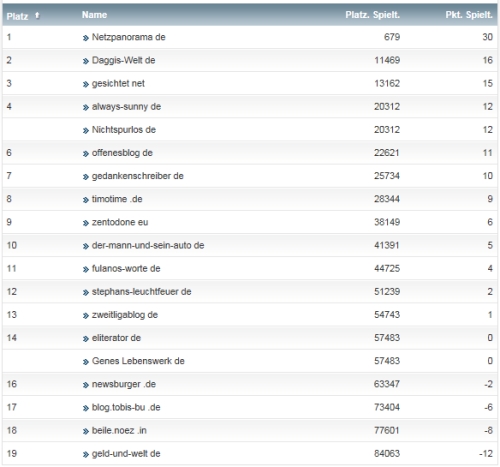Screen dimensions: 500x467
Task: Click the arrow icon before Netzpanorama de
Action: point(86,38)
